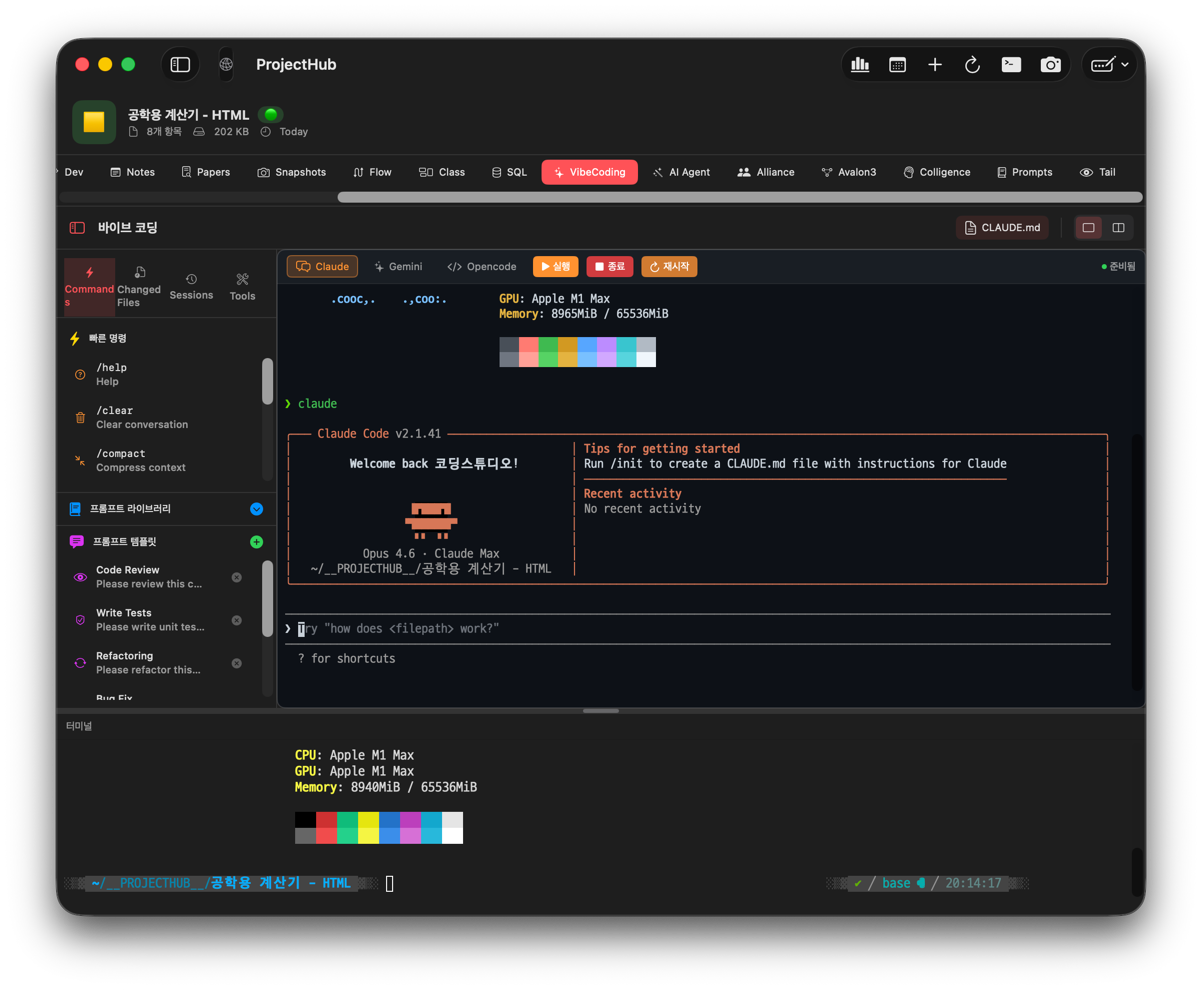This screenshot has height=990, width=1202.
Task: Switch the engine to Gemini
Action: (398, 266)
